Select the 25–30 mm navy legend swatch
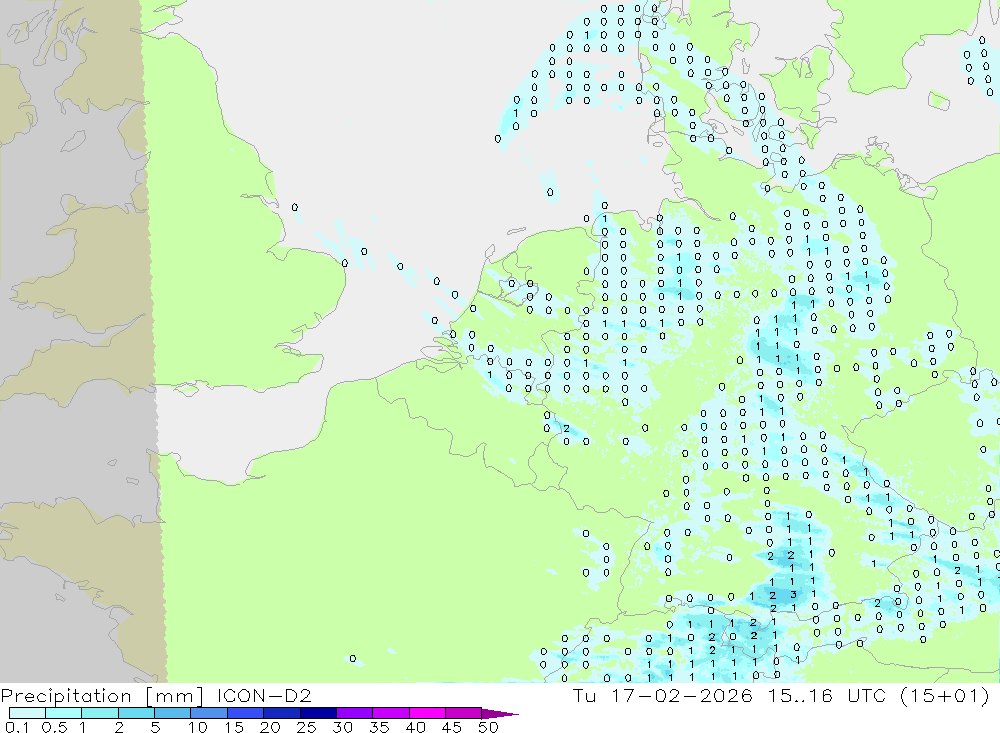This screenshot has height=733, width=1000. (318, 713)
